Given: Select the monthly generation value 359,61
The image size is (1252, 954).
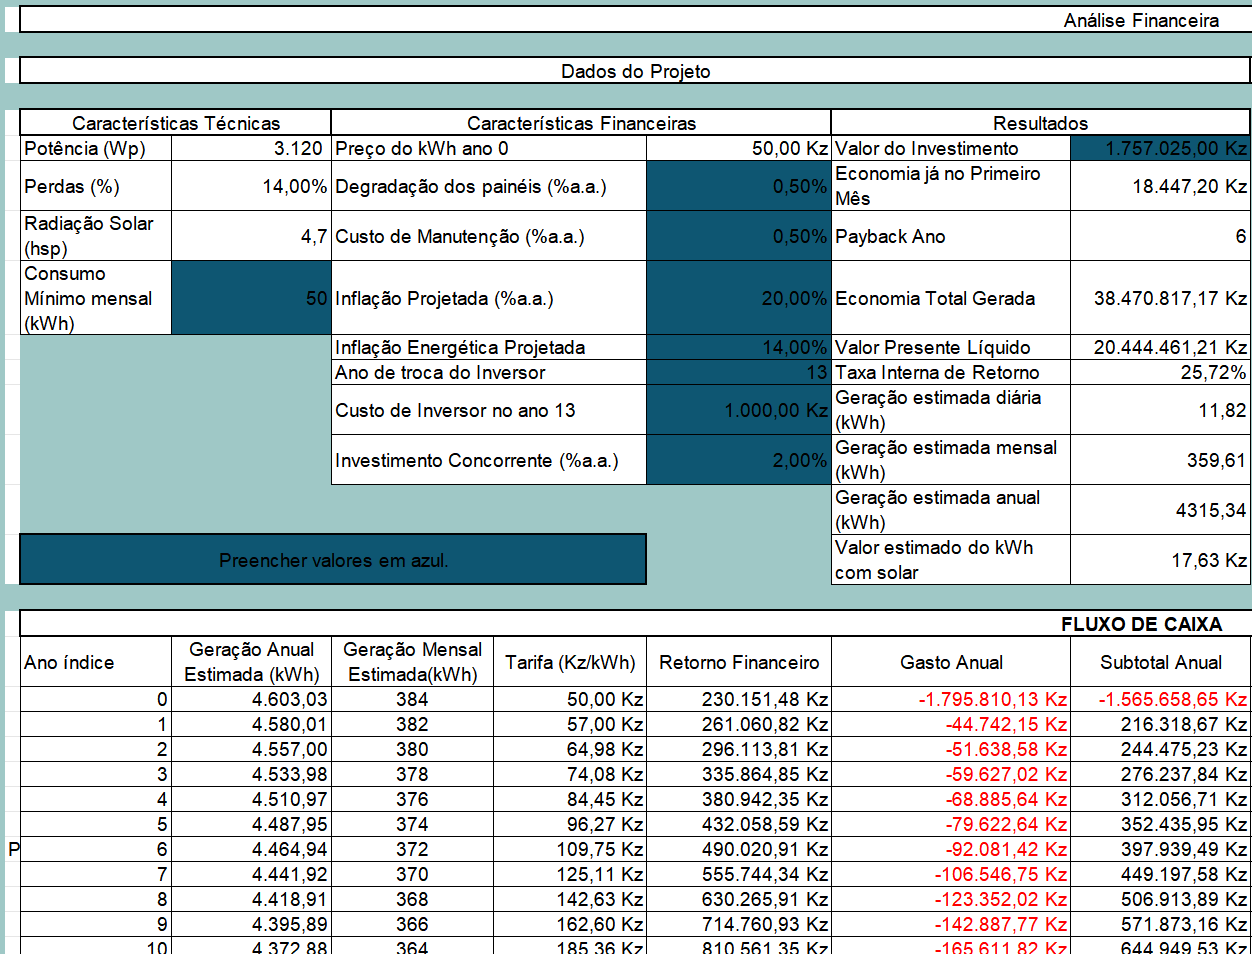Looking at the screenshot, I should (x=1160, y=460).
